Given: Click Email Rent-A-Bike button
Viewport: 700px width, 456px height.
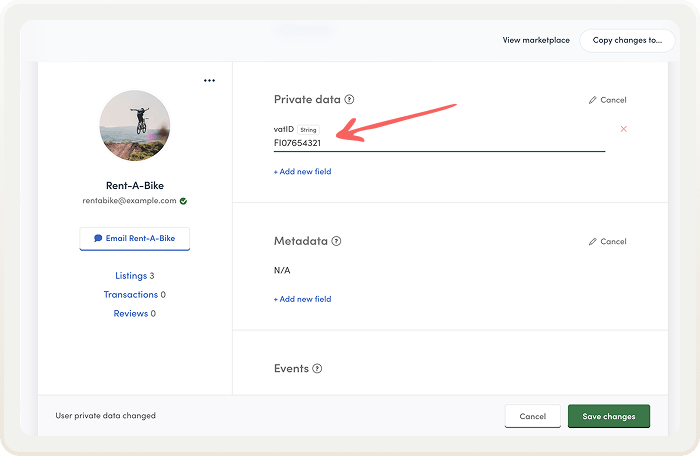Looking at the screenshot, I should click(x=135, y=238).
